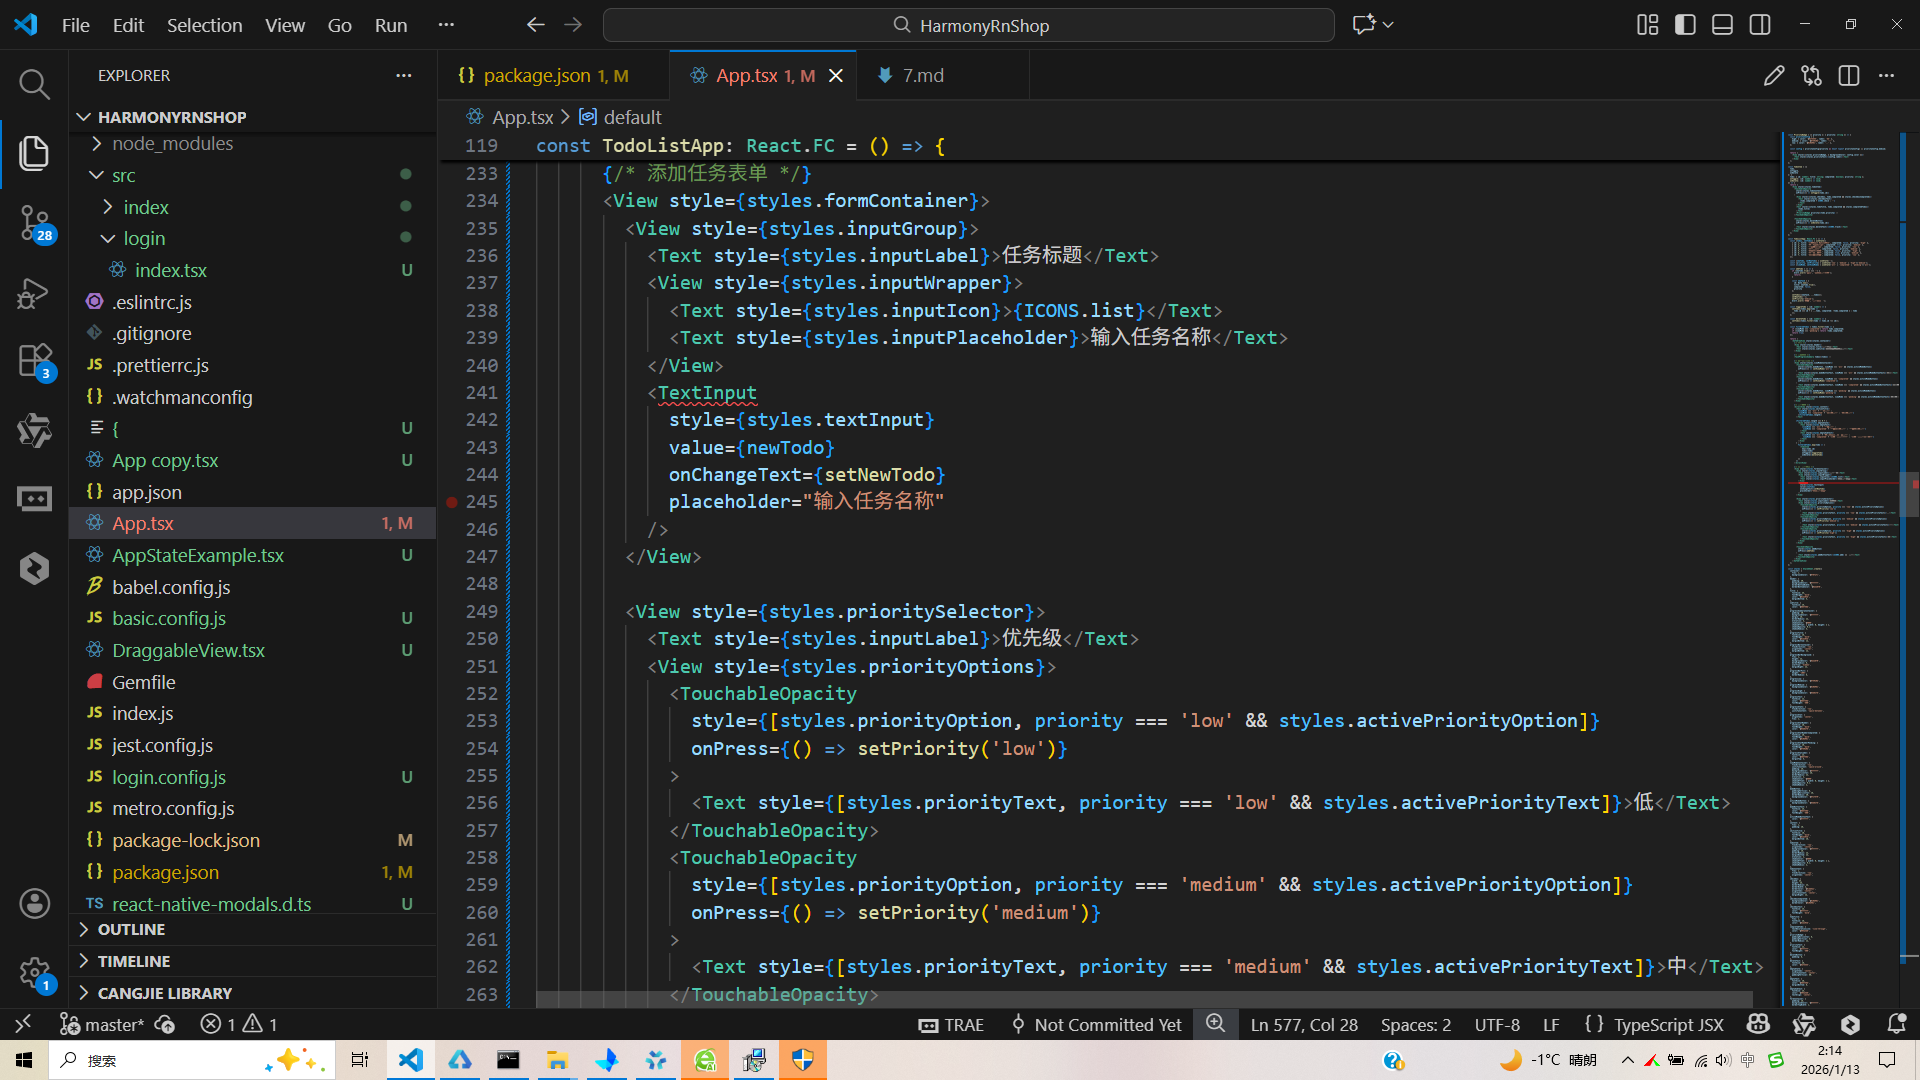
Task: Open Source Control view with 28 badge
Action: coord(34,222)
